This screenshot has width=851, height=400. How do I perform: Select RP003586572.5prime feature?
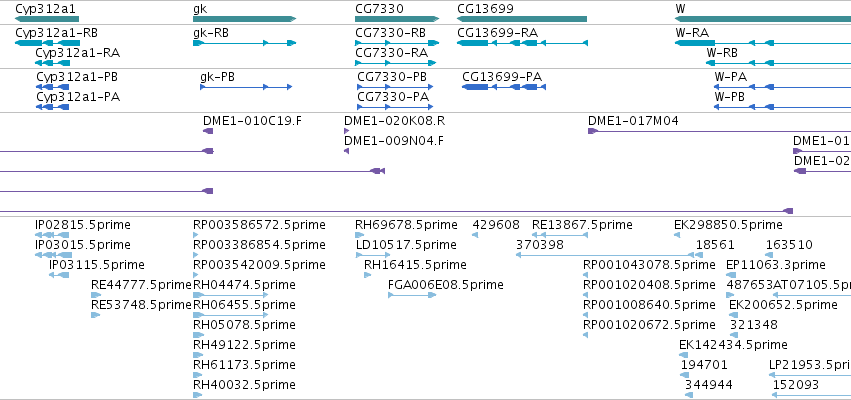coord(195,234)
